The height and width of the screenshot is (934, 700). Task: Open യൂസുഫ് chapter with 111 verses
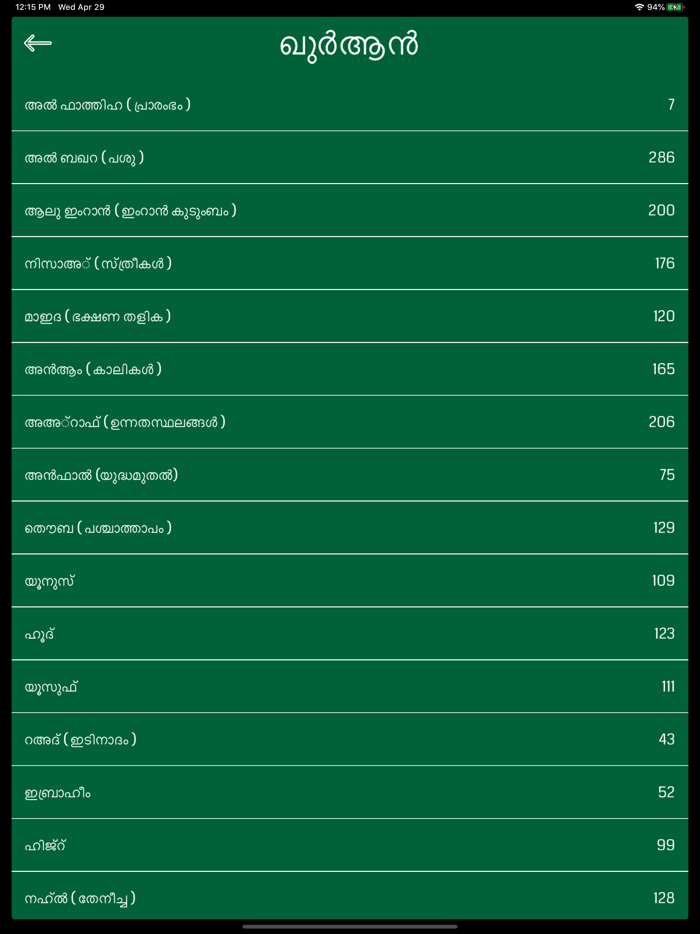(350, 687)
